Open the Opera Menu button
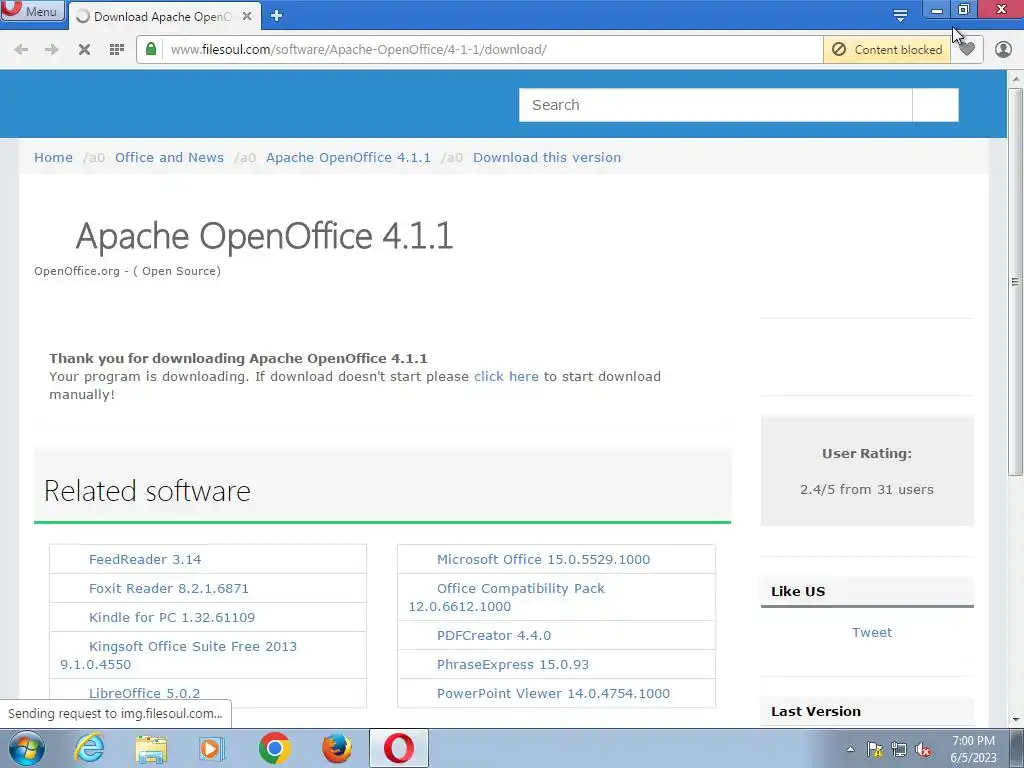Viewport: 1024px width, 768px height. (32, 10)
